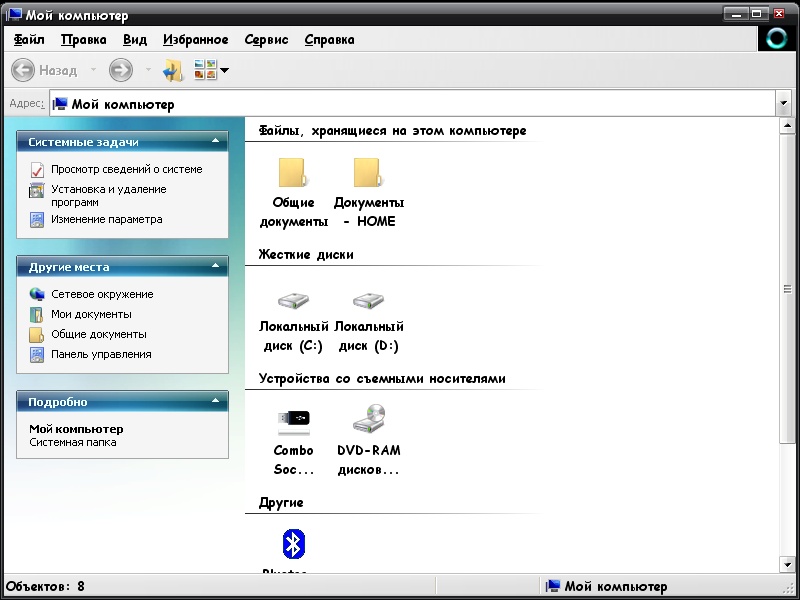Open the Forward history dropdown arrow
This screenshot has height=600, width=800.
click(x=148, y=70)
